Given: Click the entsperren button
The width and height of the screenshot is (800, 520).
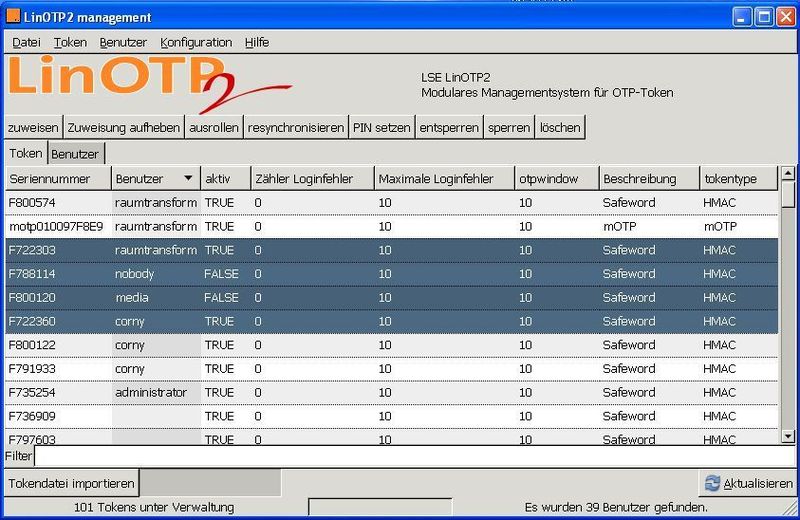Looking at the screenshot, I should pyautogui.click(x=449, y=128).
